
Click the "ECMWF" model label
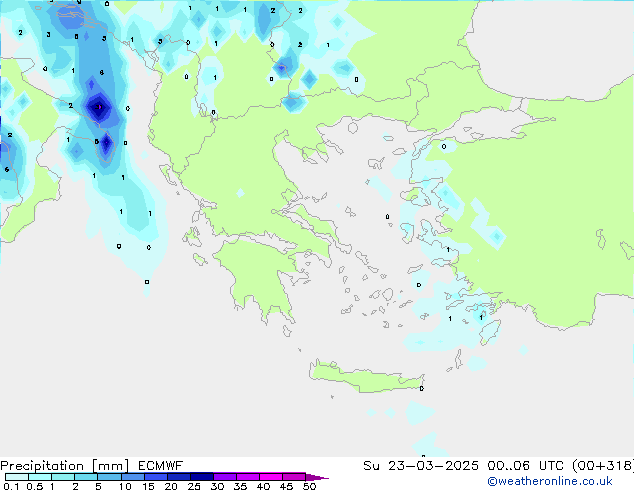(x=160, y=466)
